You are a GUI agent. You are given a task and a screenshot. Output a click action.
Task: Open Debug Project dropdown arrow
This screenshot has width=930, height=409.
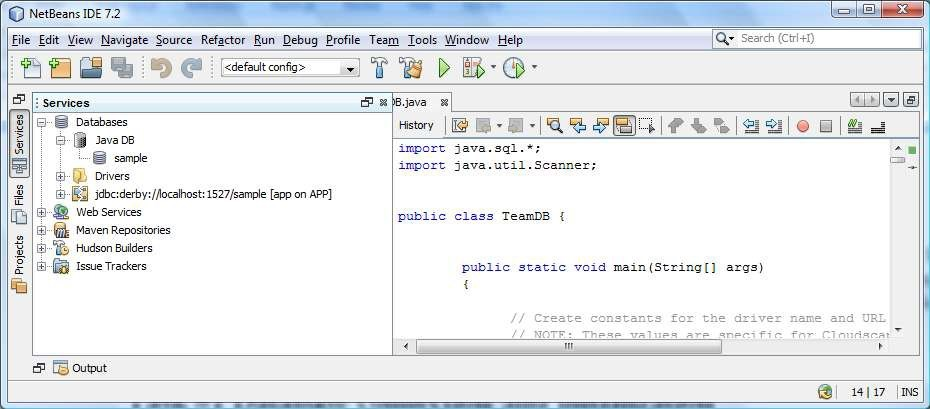493,68
